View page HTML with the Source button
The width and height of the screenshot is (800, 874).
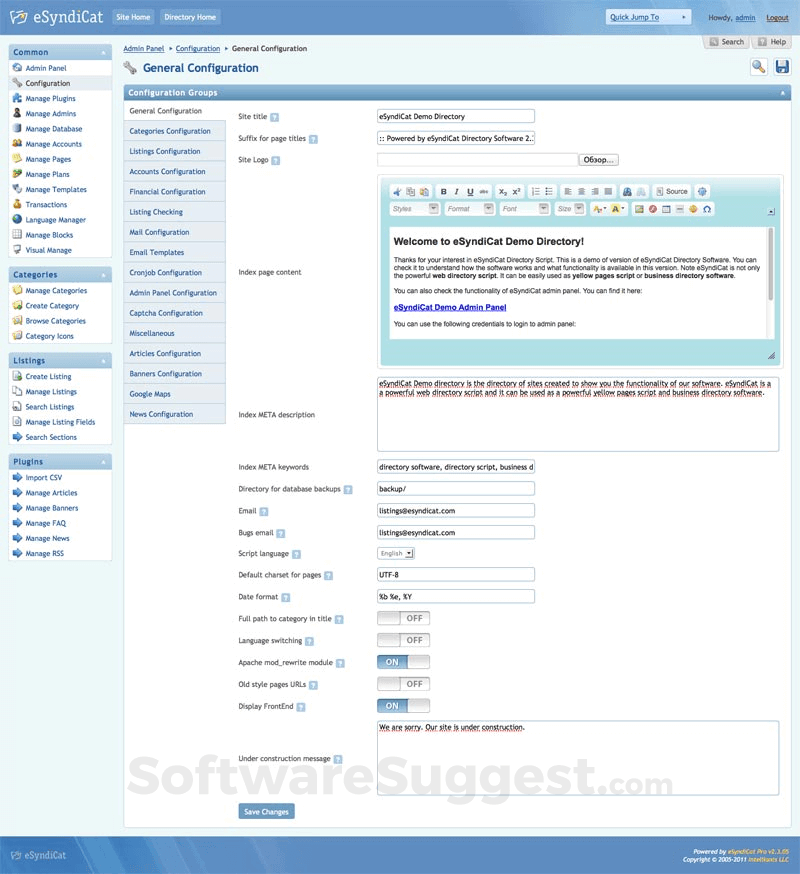click(x=675, y=190)
